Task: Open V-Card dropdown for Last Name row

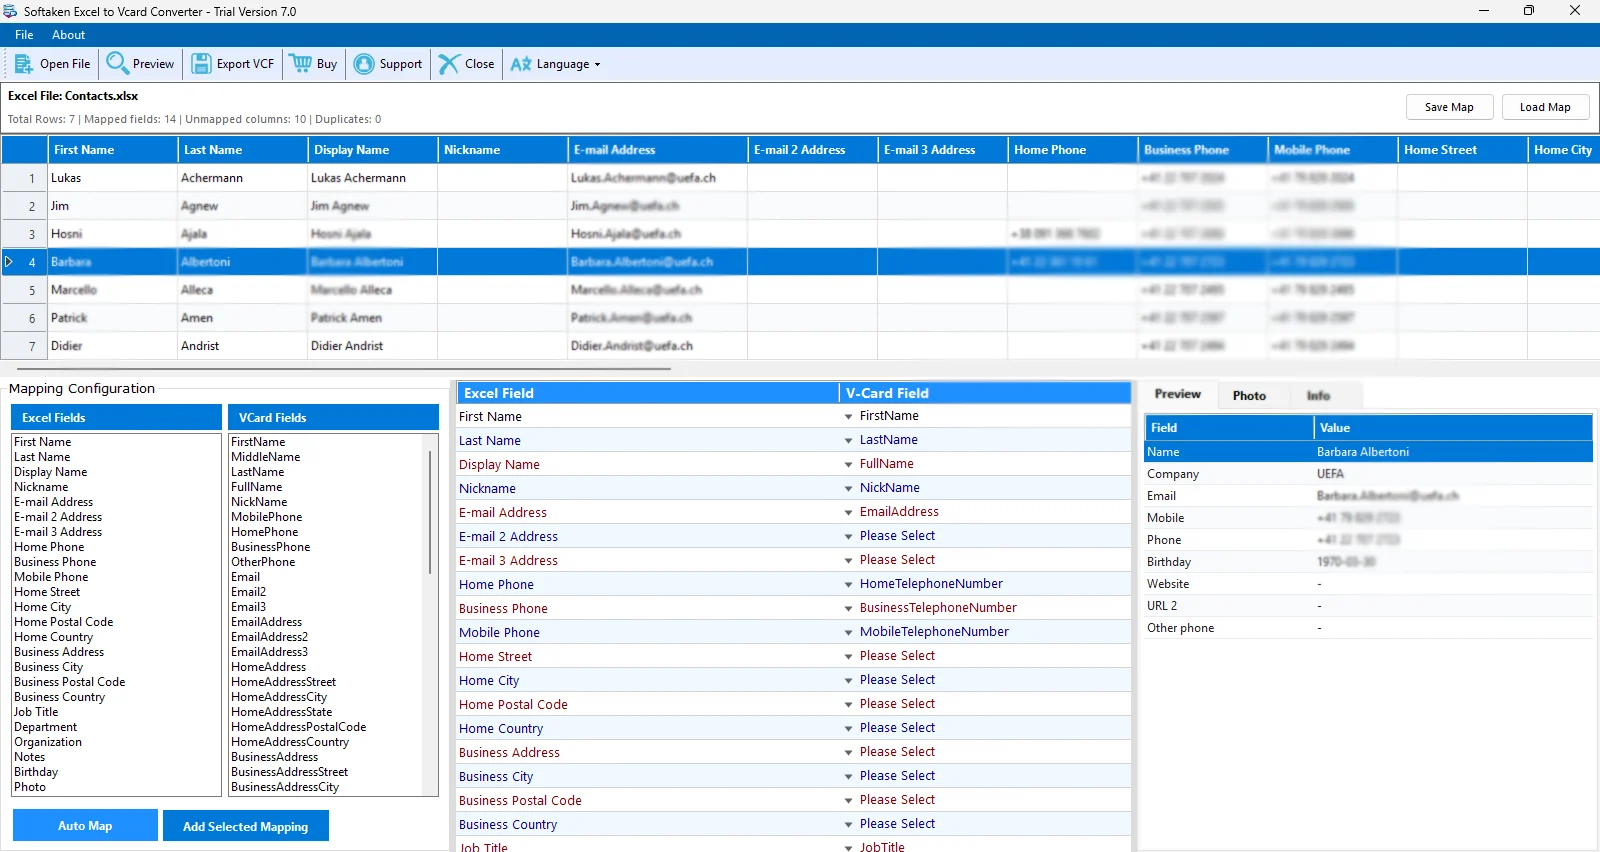Action: pyautogui.click(x=848, y=441)
